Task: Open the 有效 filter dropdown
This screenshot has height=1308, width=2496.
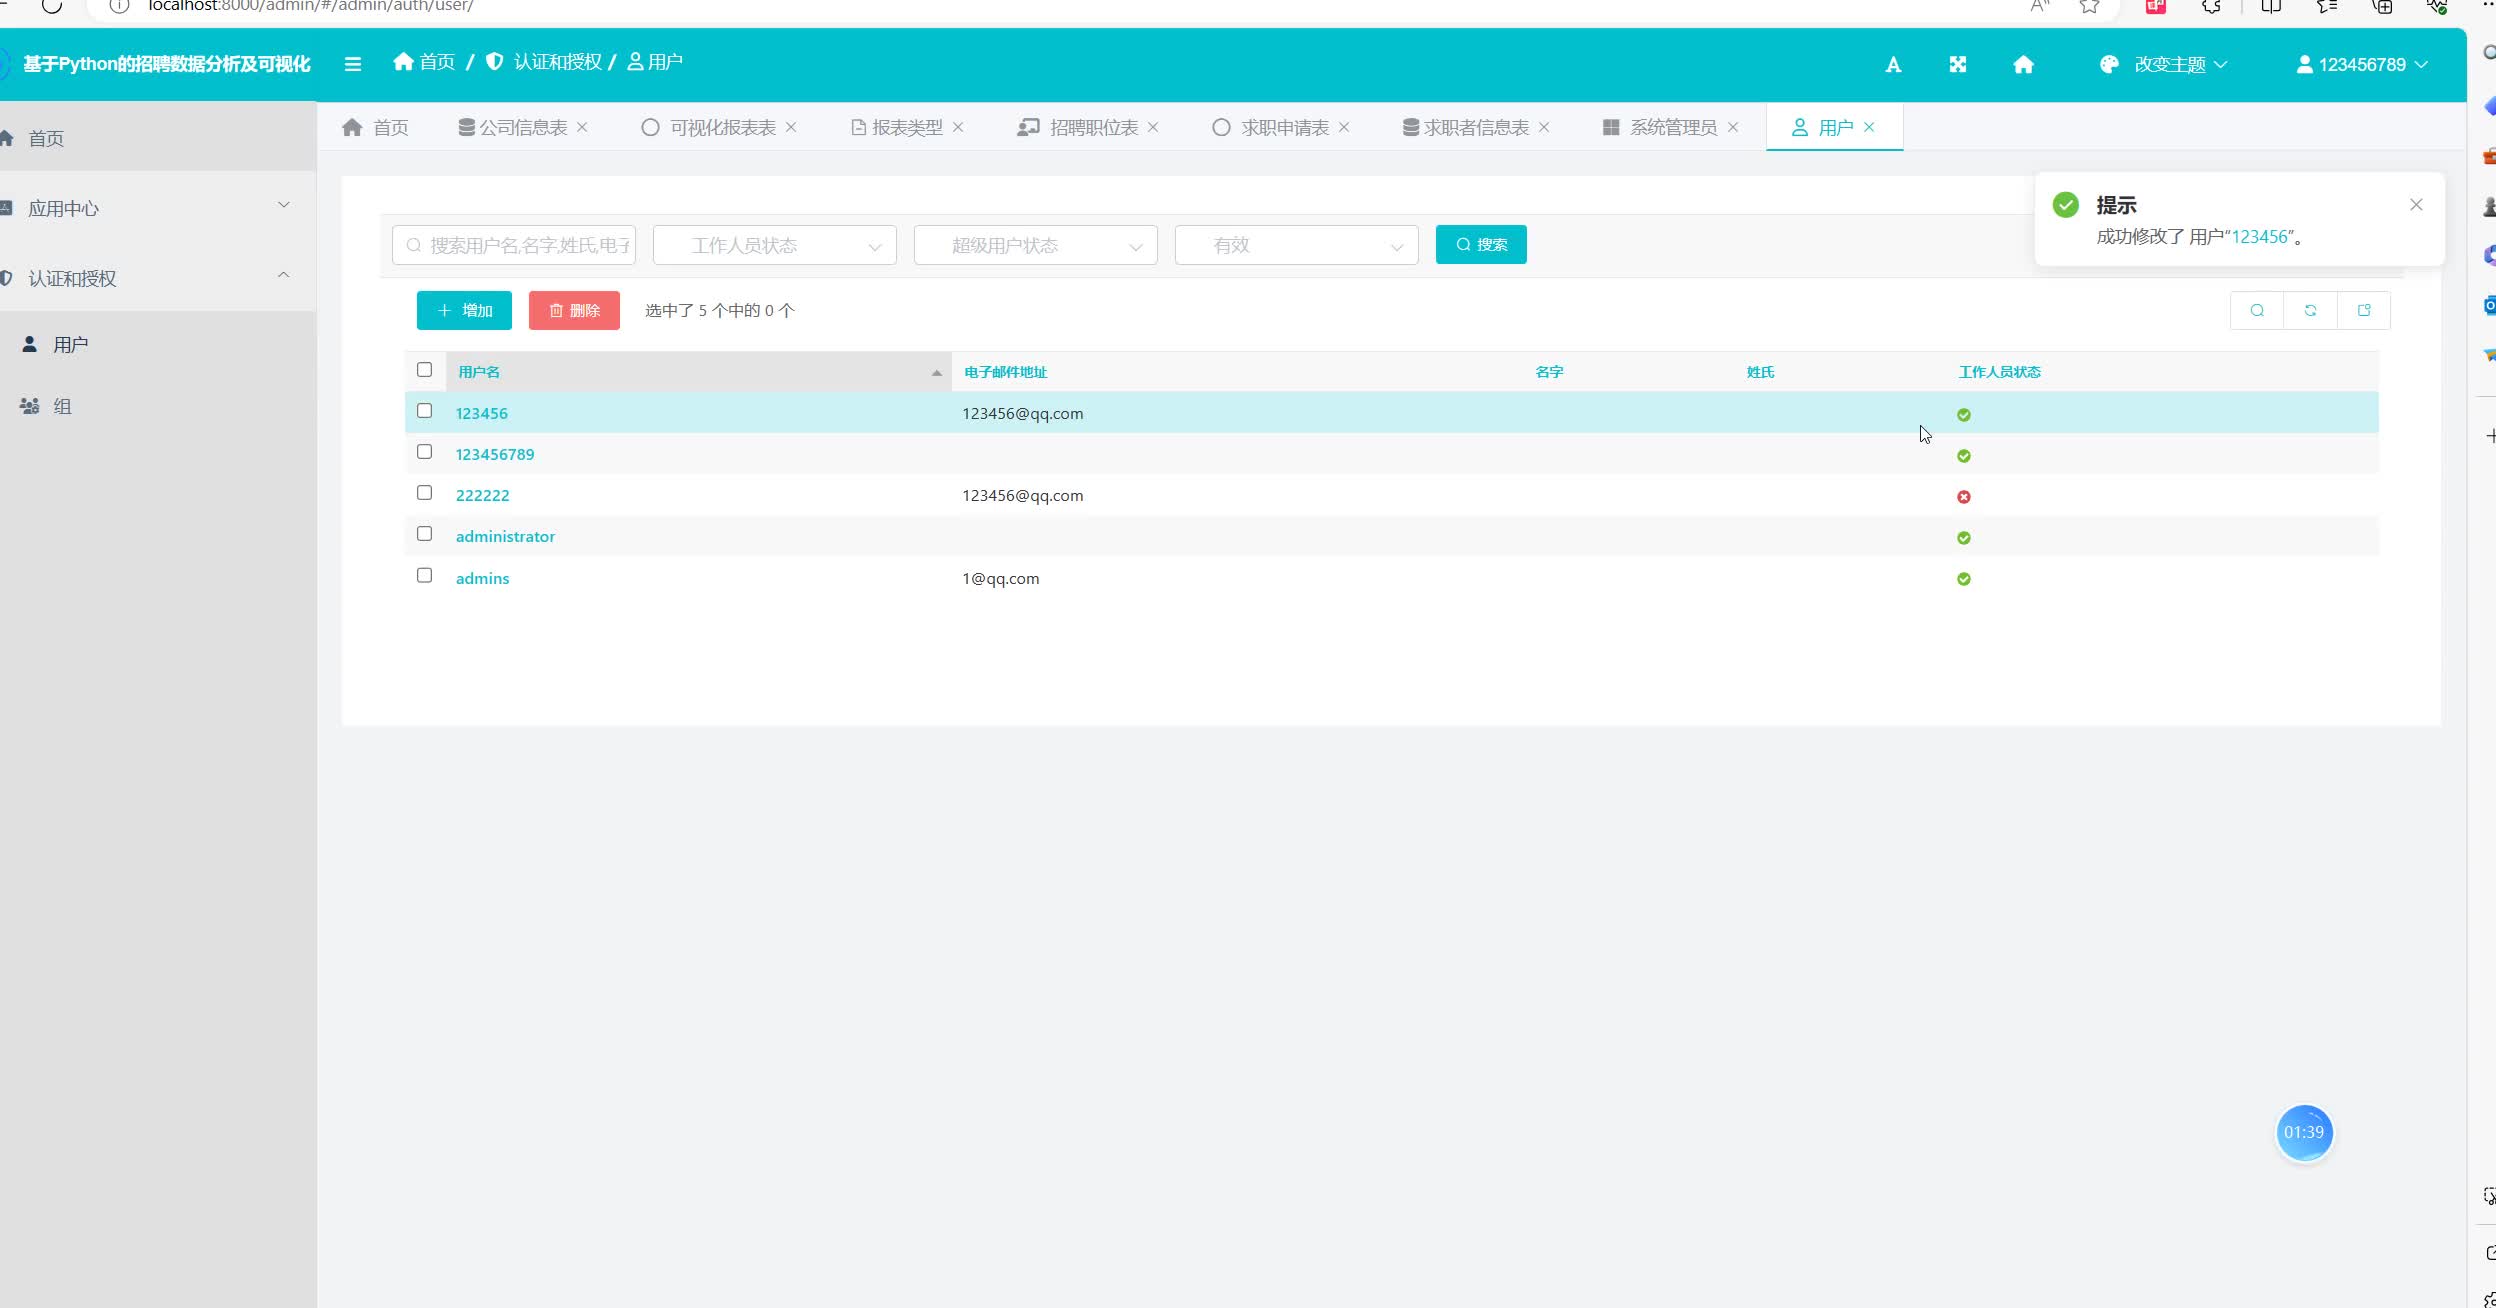Action: 1297,245
